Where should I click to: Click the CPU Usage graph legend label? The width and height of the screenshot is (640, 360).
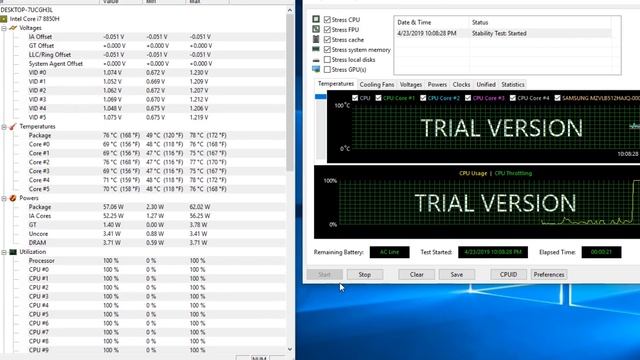[473, 173]
